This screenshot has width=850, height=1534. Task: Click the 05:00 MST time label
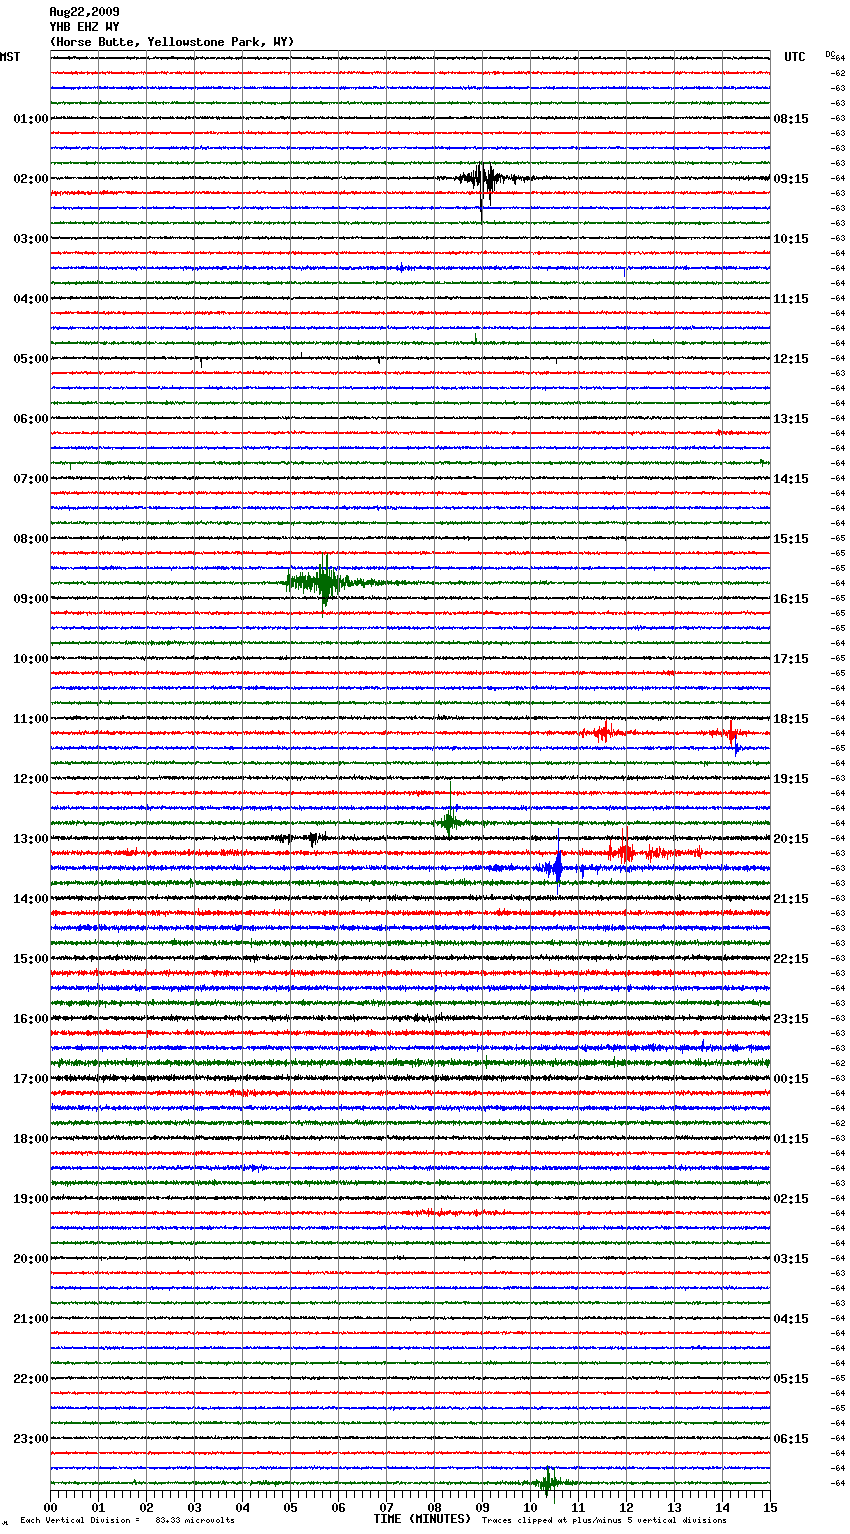tap(30, 359)
